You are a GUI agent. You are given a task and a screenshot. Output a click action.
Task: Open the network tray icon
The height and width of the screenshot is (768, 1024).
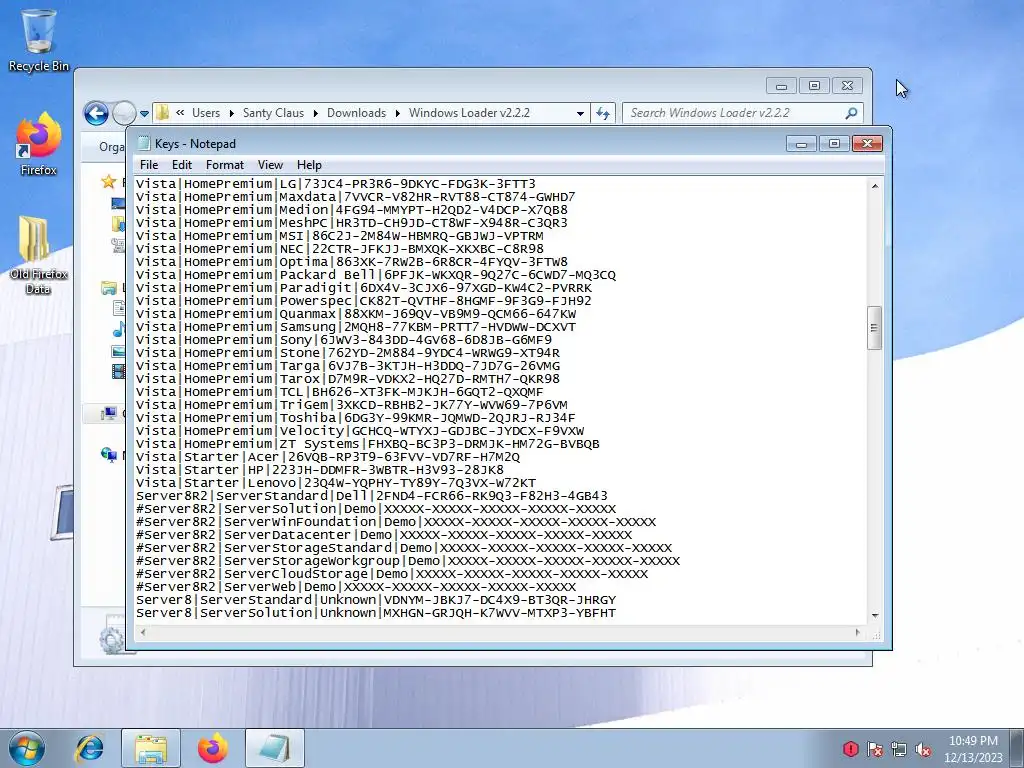(899, 749)
